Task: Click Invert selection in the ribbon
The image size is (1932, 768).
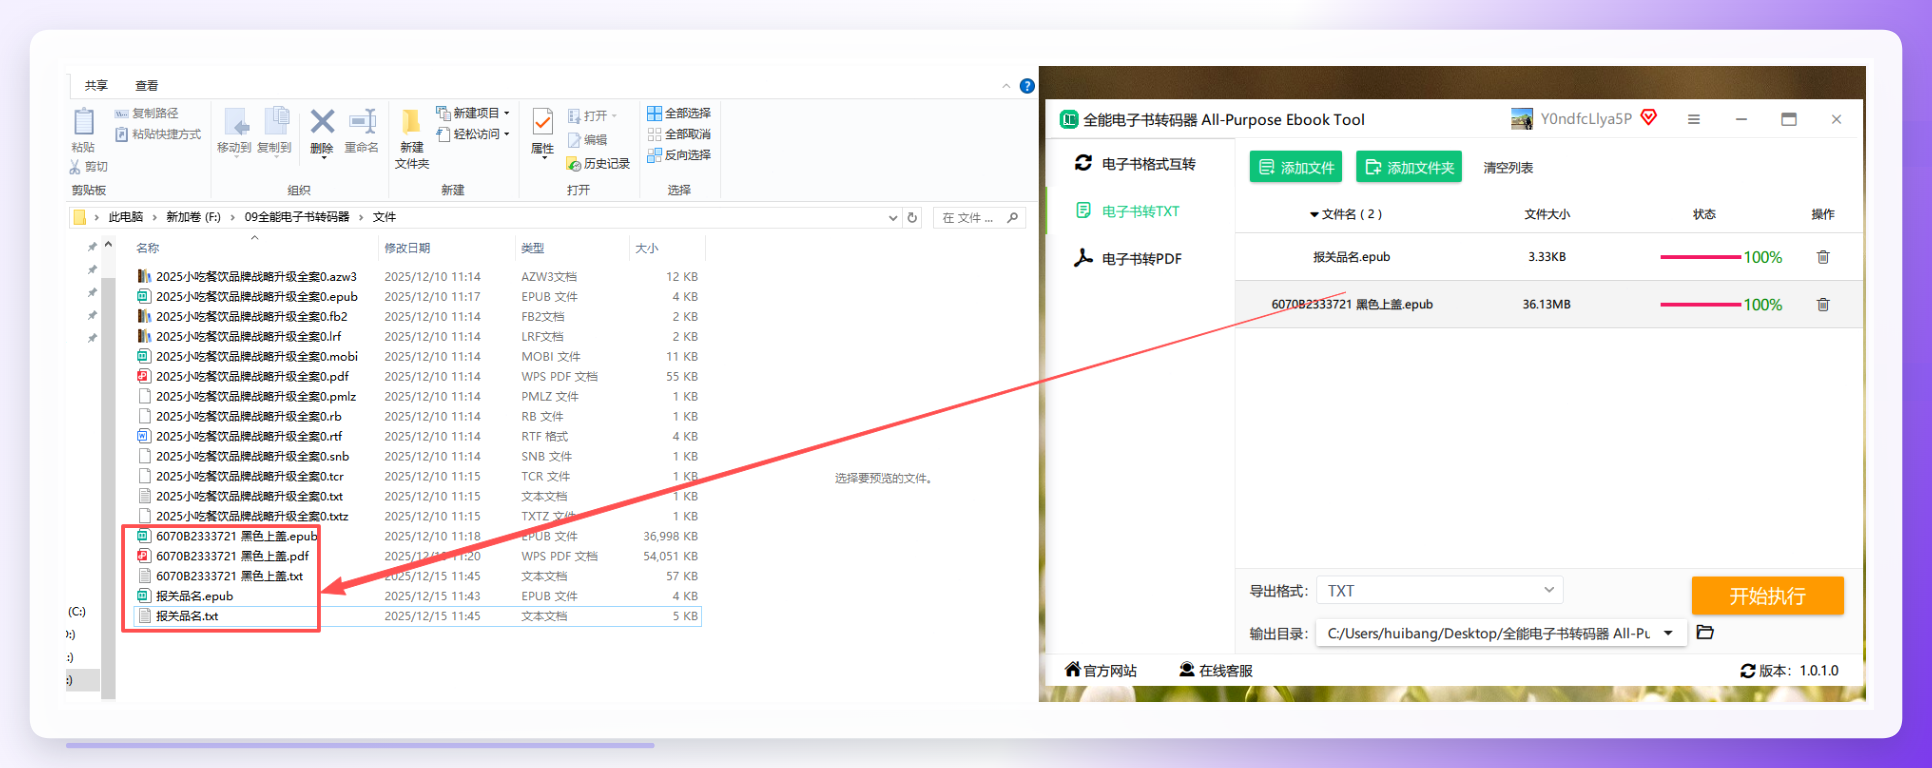Action: [679, 155]
